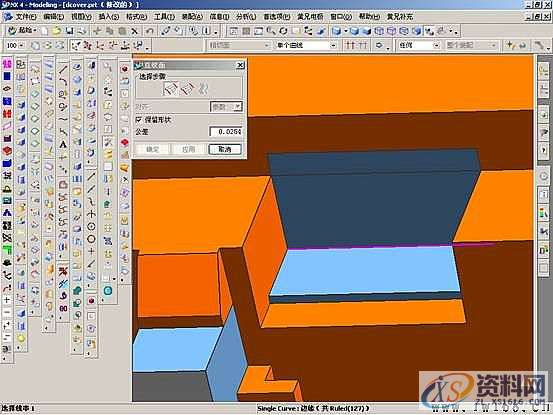Screen dimensions: 553x415
Task: Choose the Text 'A' curve tool
Action: pos(63,144)
